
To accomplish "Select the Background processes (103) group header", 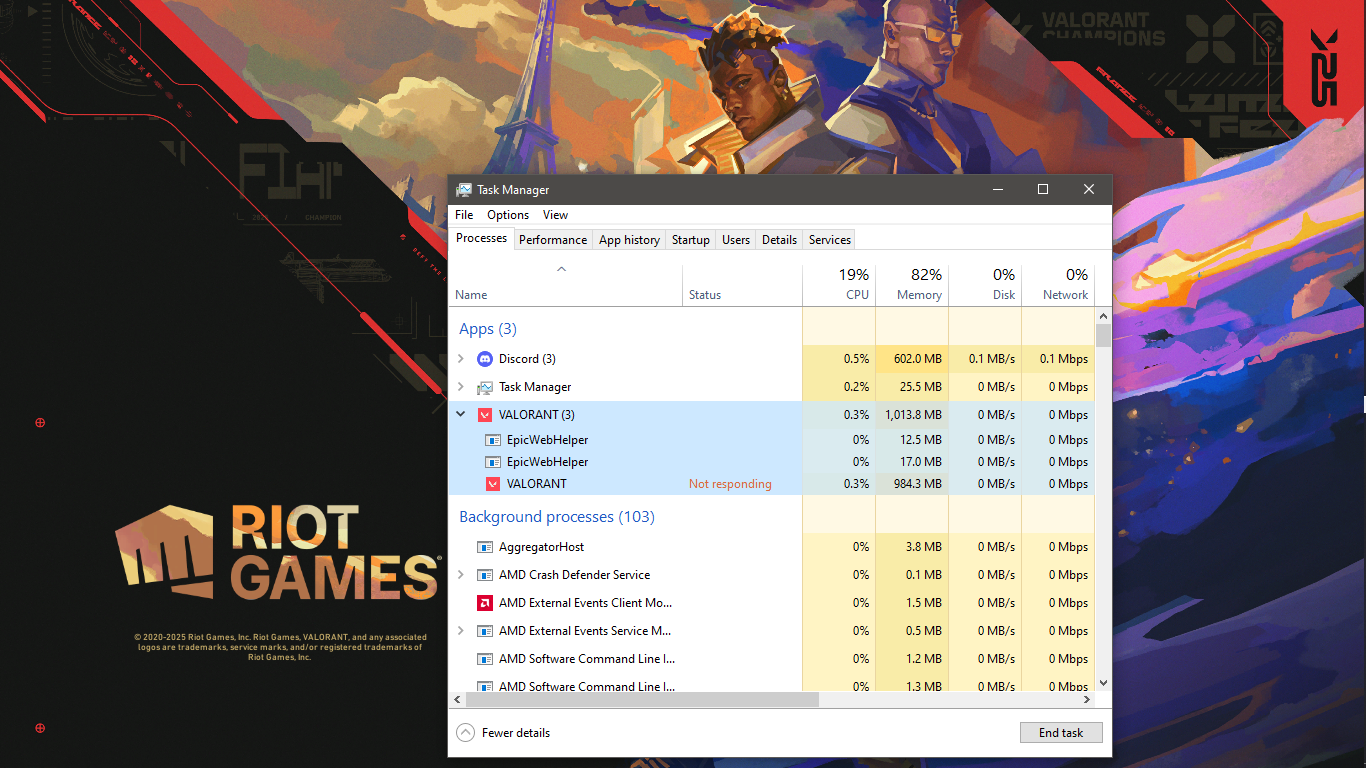I will pos(557,517).
